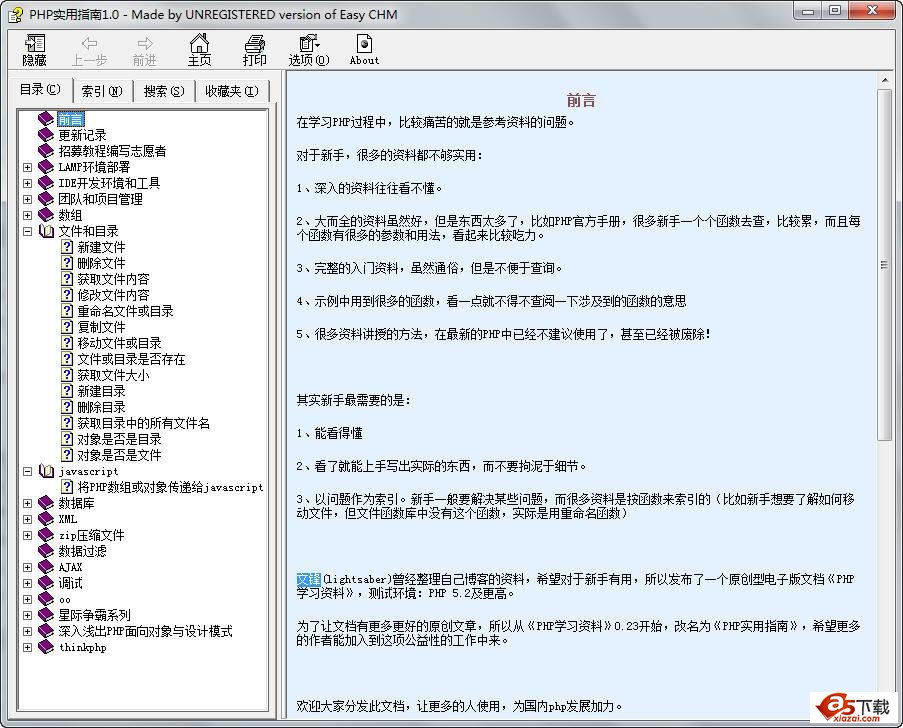Open 将PHP数组或对象传递给javascript topic
903x728 pixels.
pos(170,487)
